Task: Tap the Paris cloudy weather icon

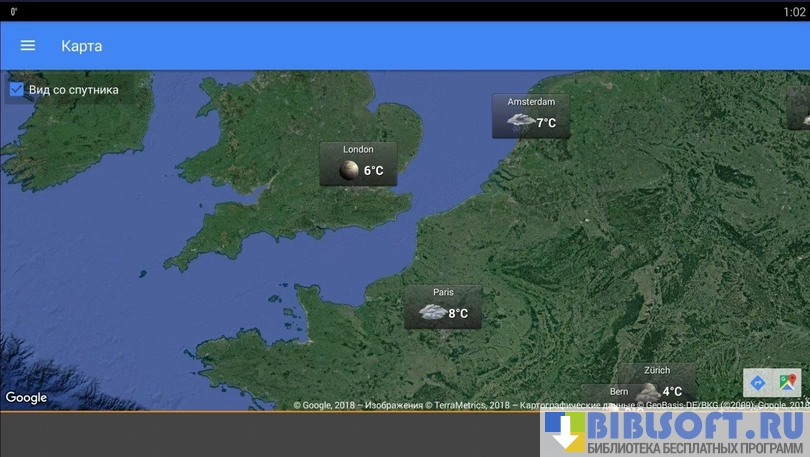Action: (432, 313)
